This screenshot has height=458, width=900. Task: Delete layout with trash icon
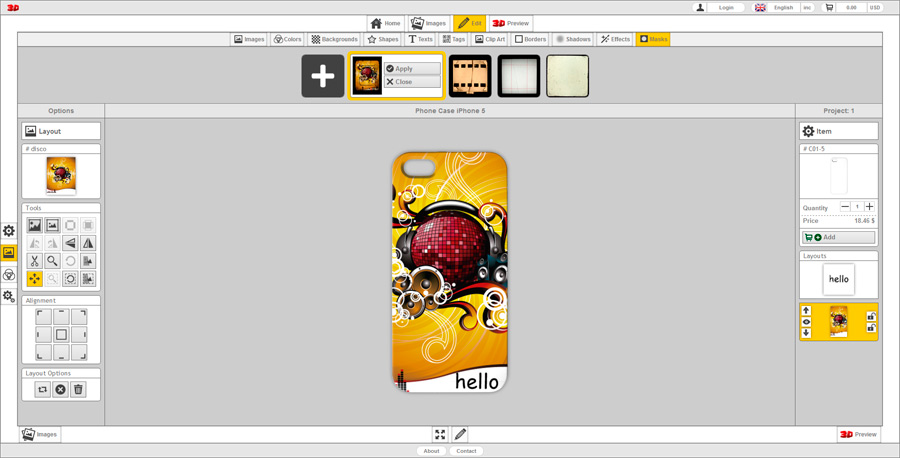click(x=78, y=390)
